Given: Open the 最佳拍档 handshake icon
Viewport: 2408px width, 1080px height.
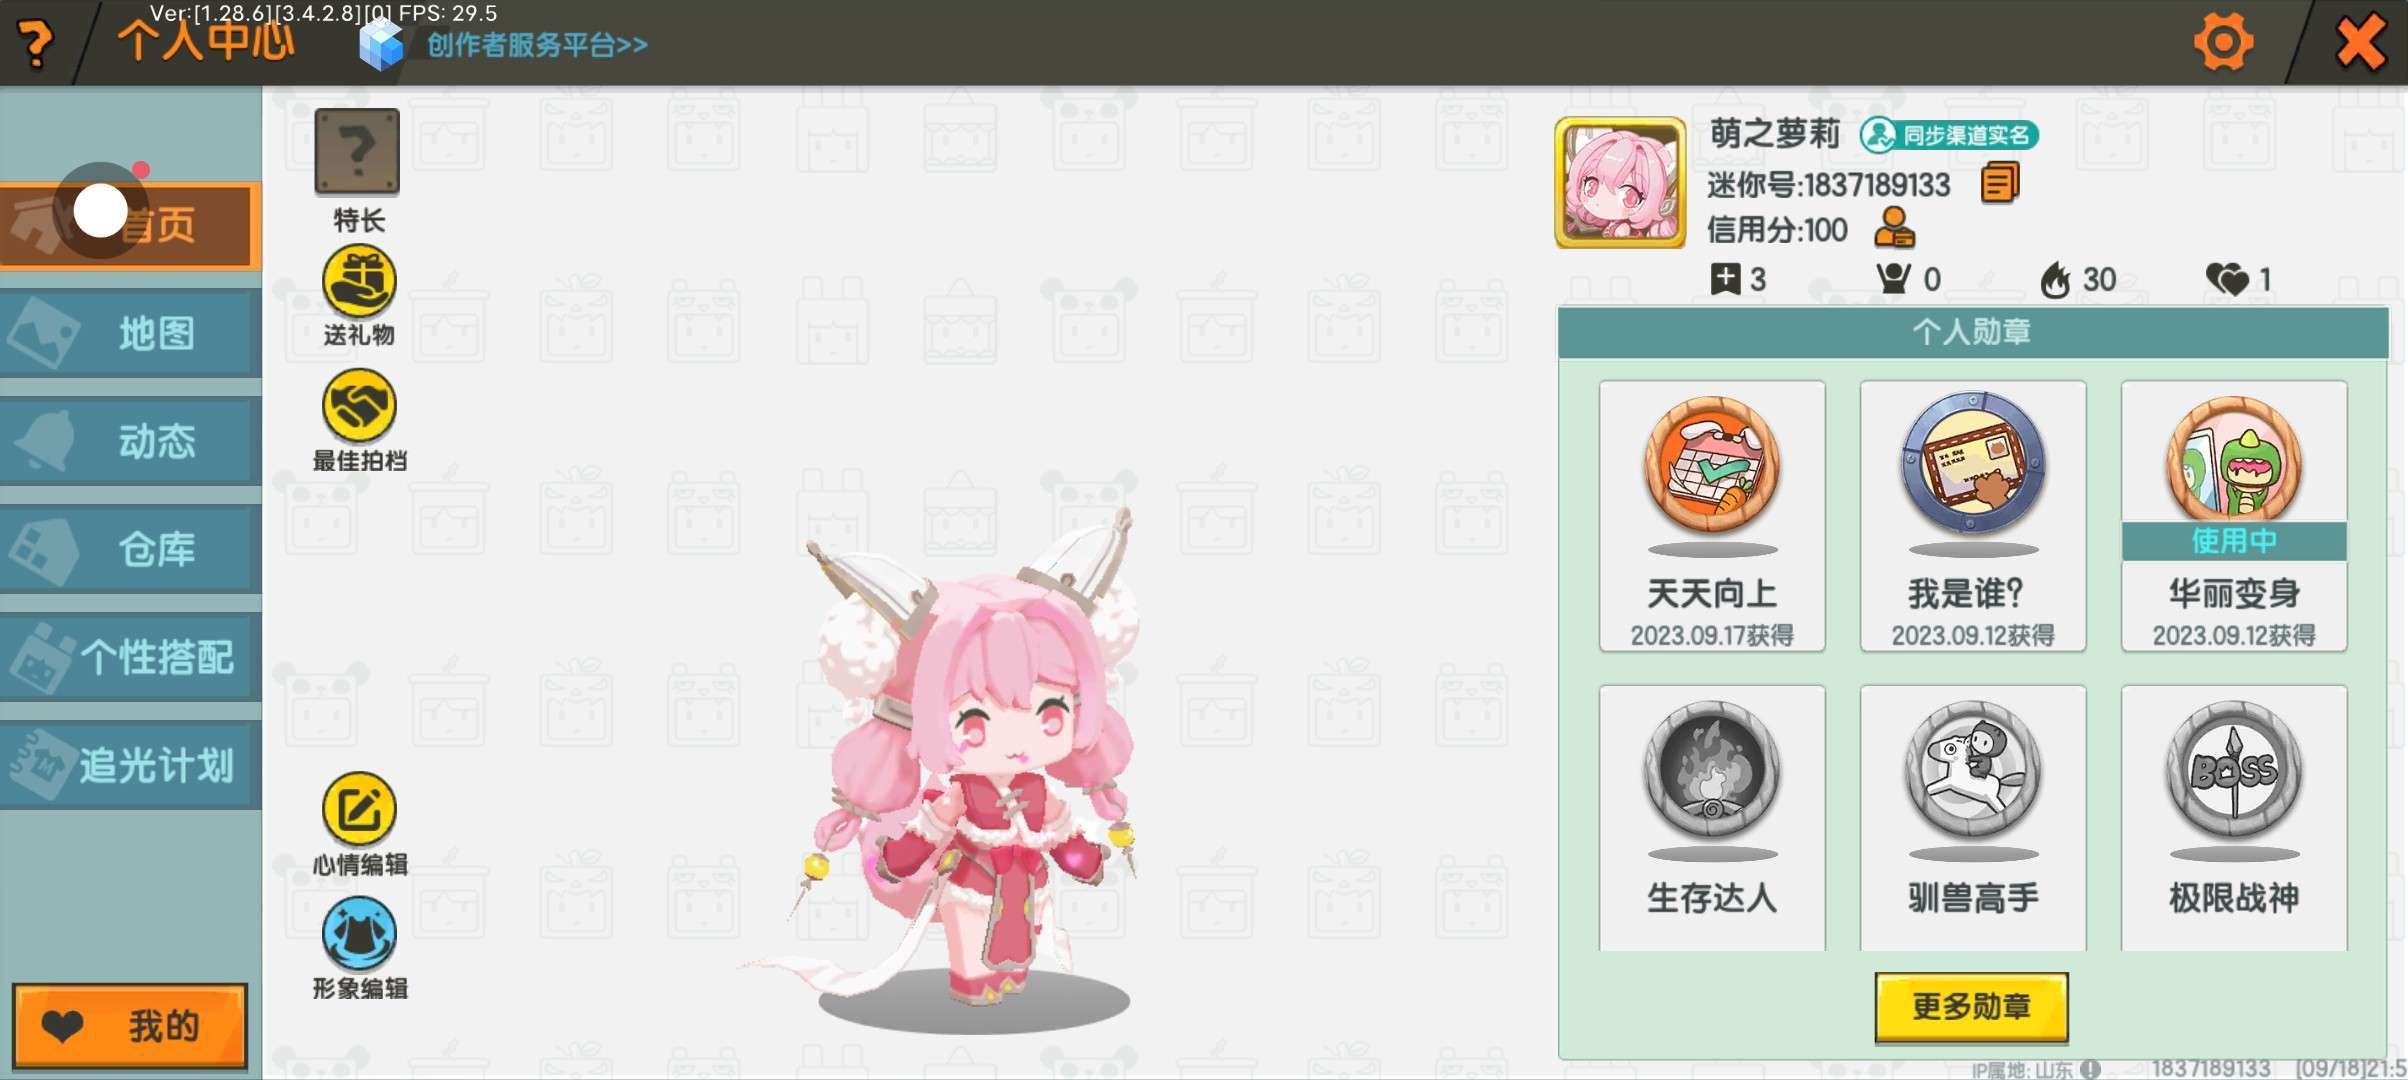Looking at the screenshot, I should coord(359,405).
